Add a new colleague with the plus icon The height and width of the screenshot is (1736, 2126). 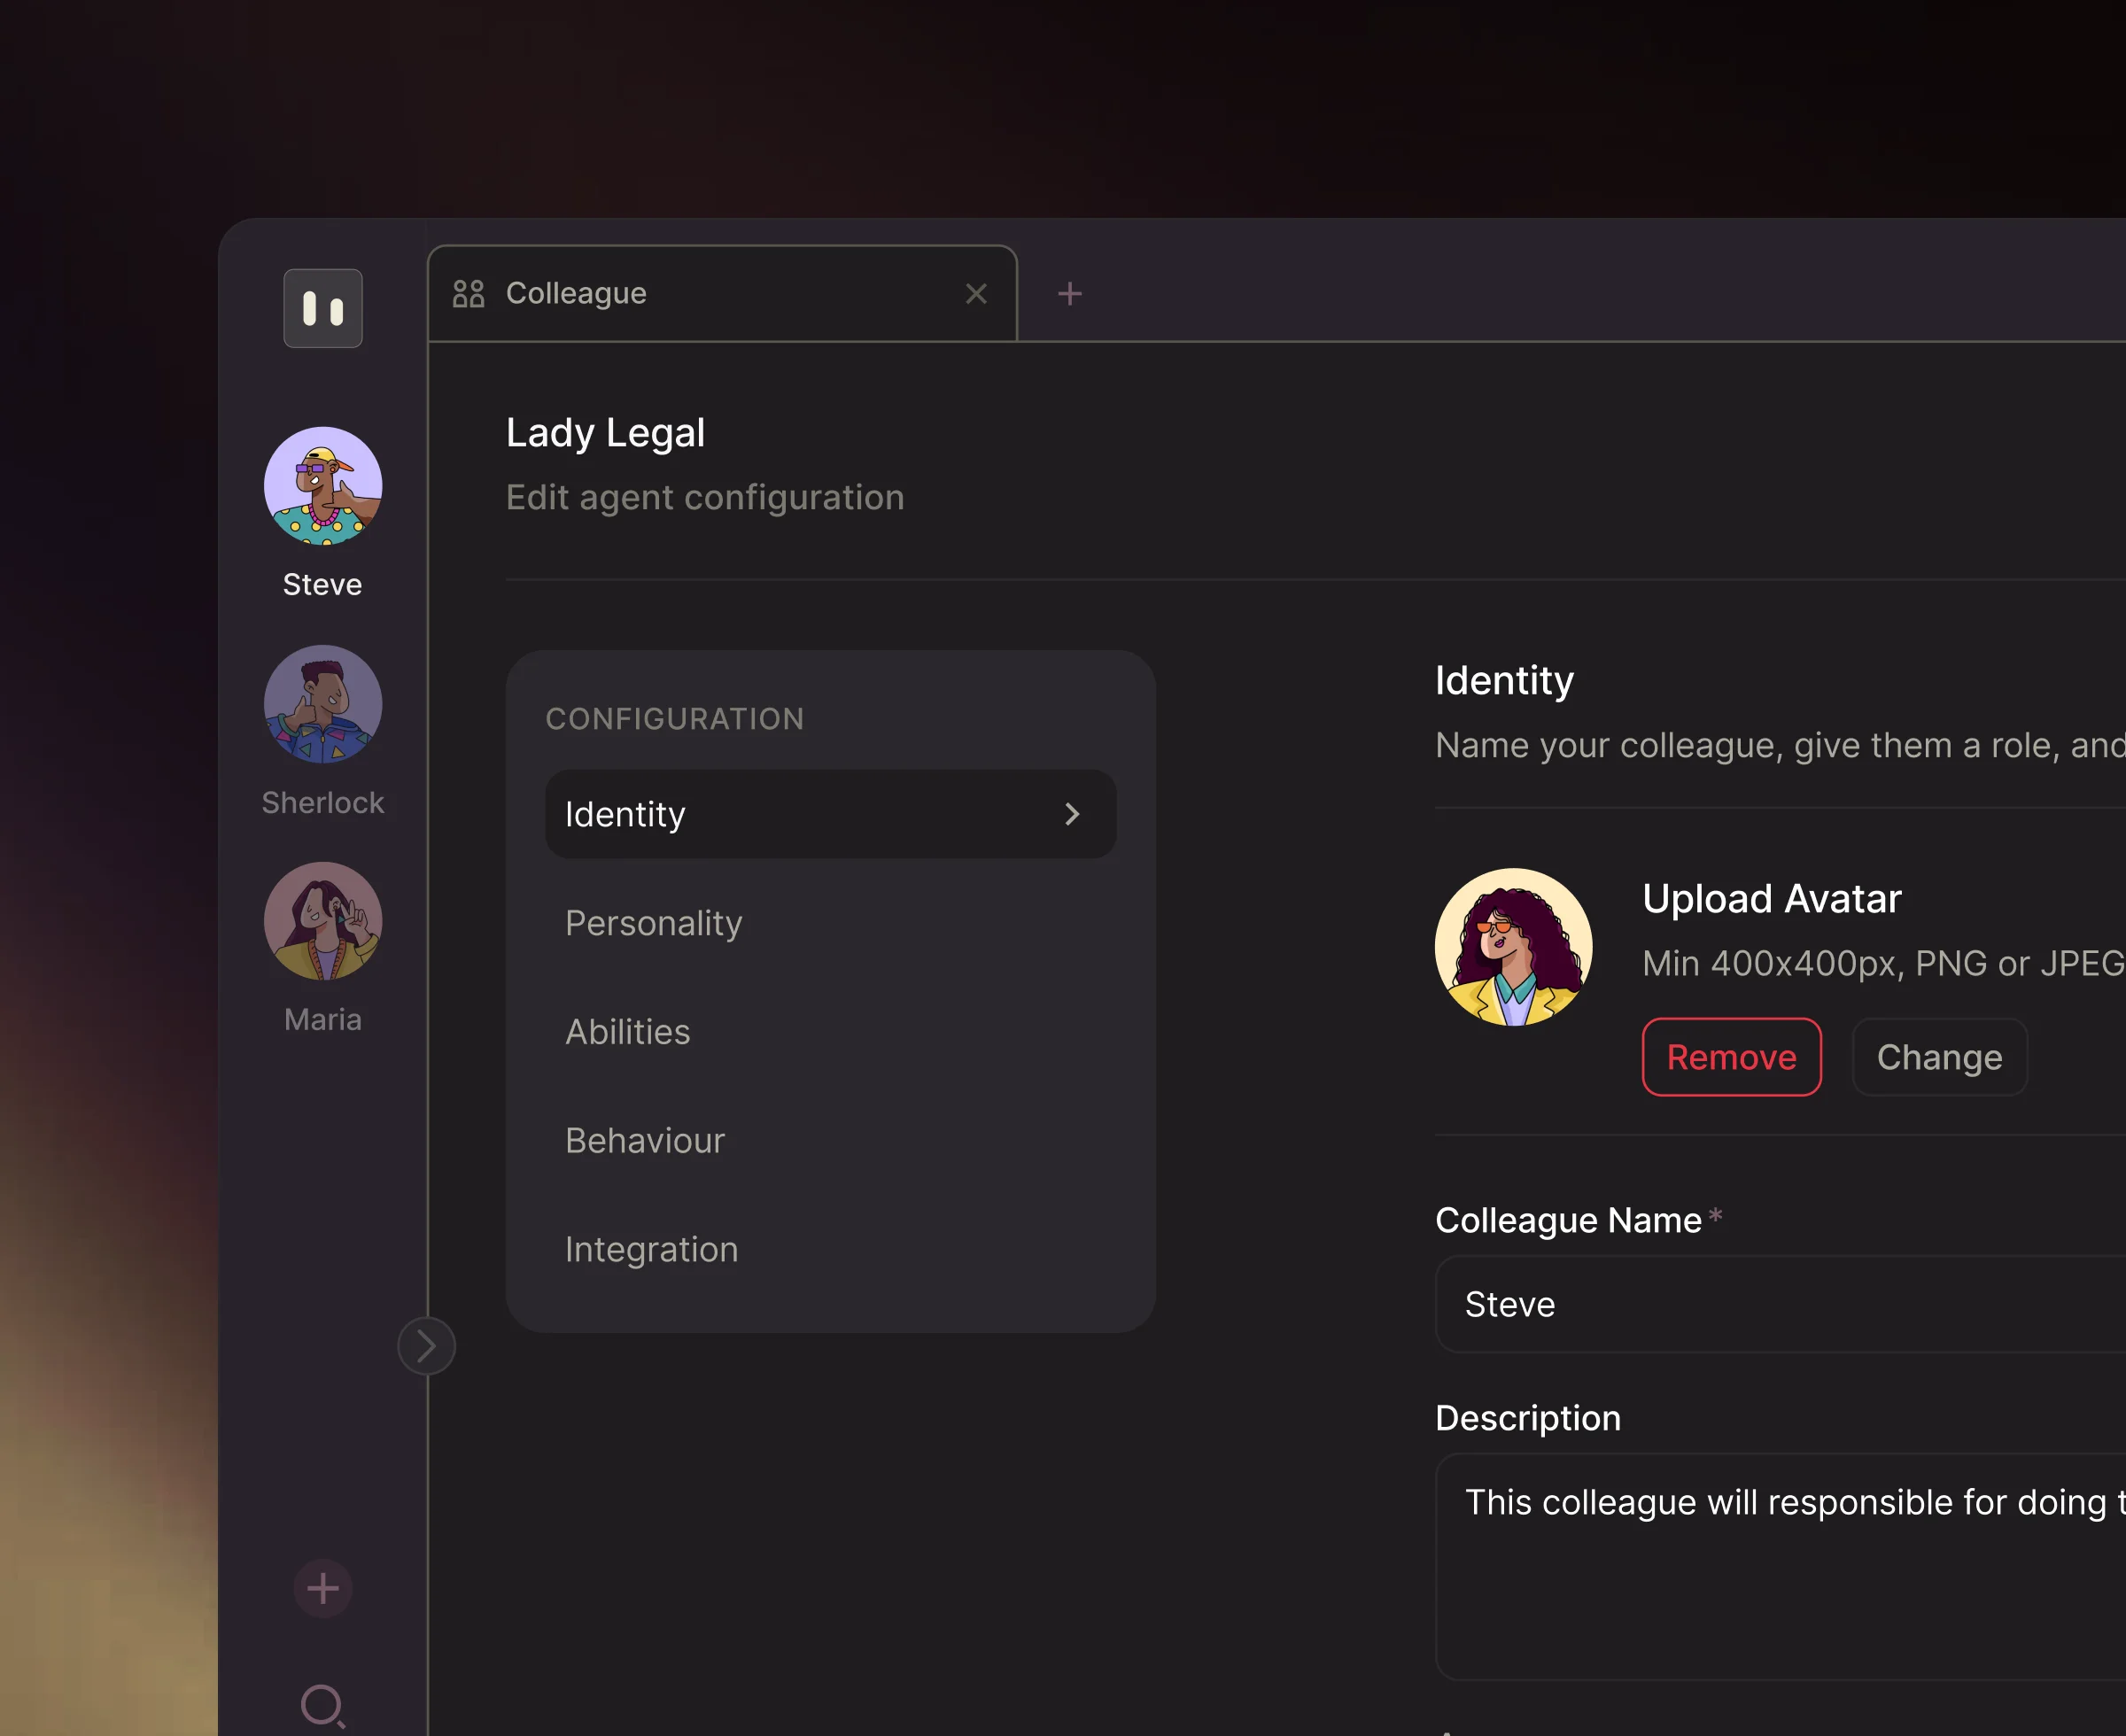pos(322,1588)
